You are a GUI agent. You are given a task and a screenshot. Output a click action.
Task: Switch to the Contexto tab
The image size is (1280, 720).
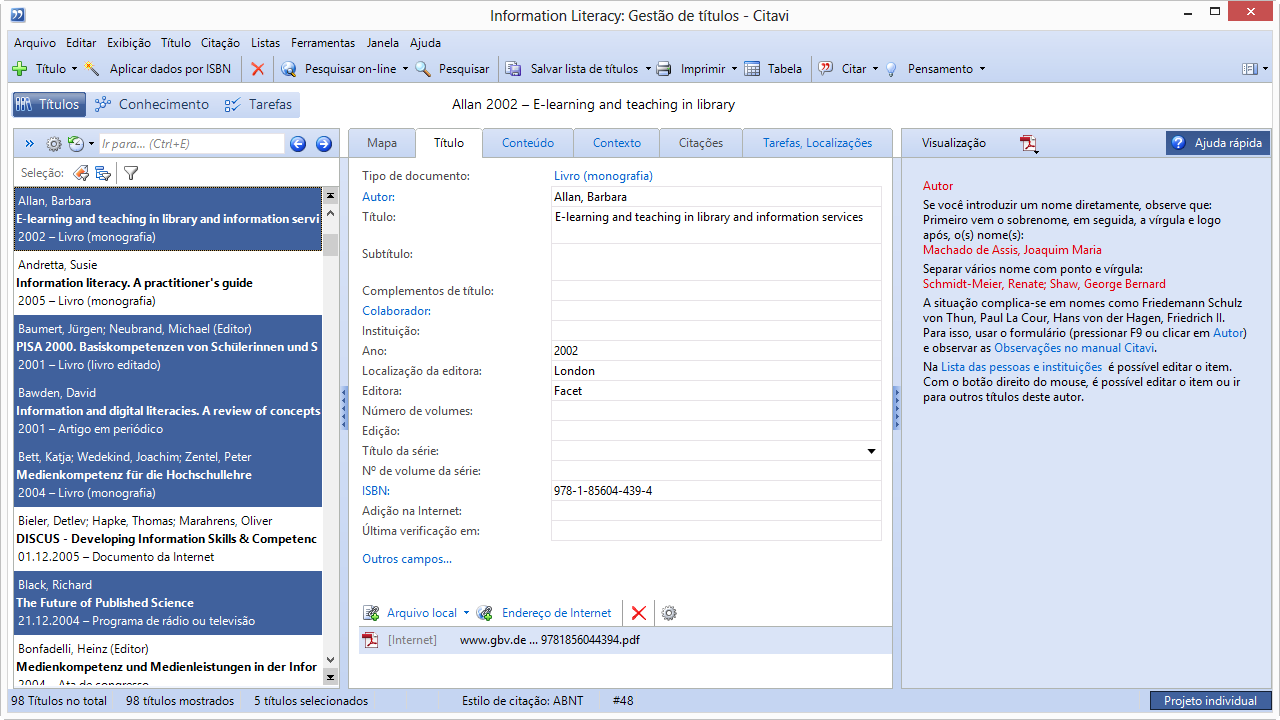pyautogui.click(x=617, y=143)
